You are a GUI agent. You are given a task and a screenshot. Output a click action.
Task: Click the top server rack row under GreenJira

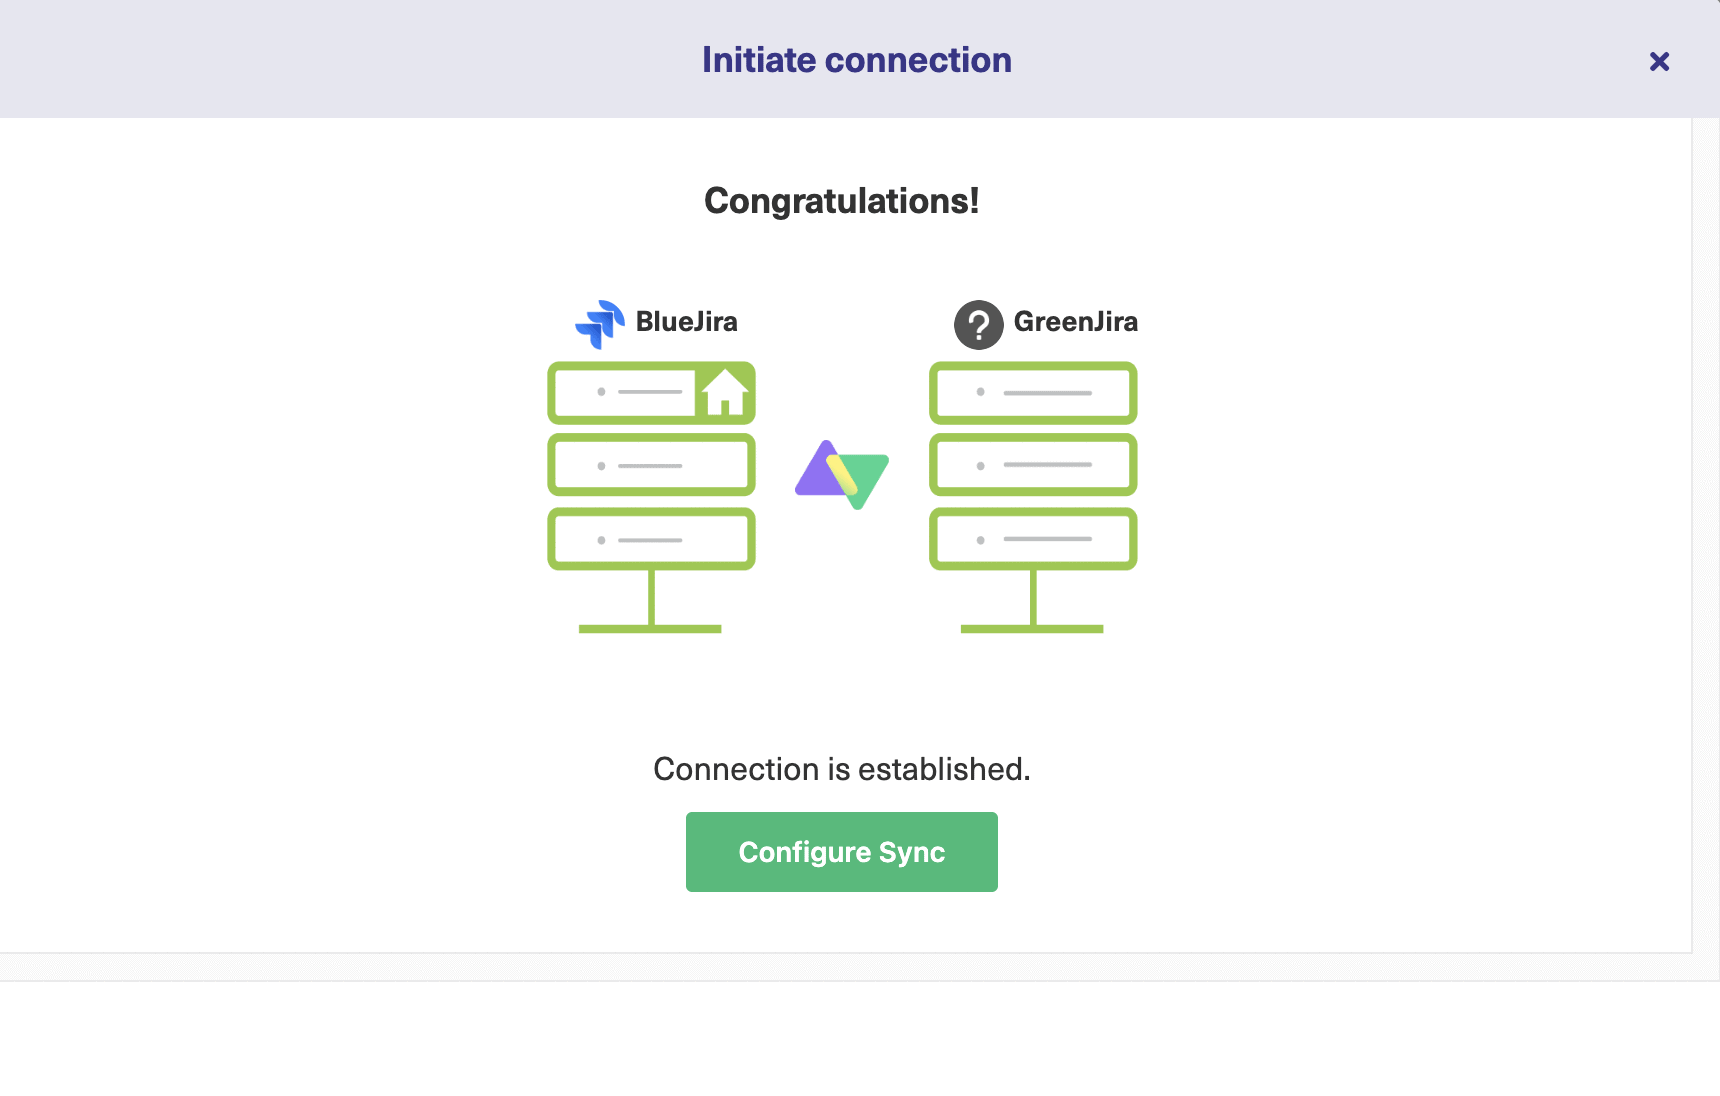[1032, 393]
